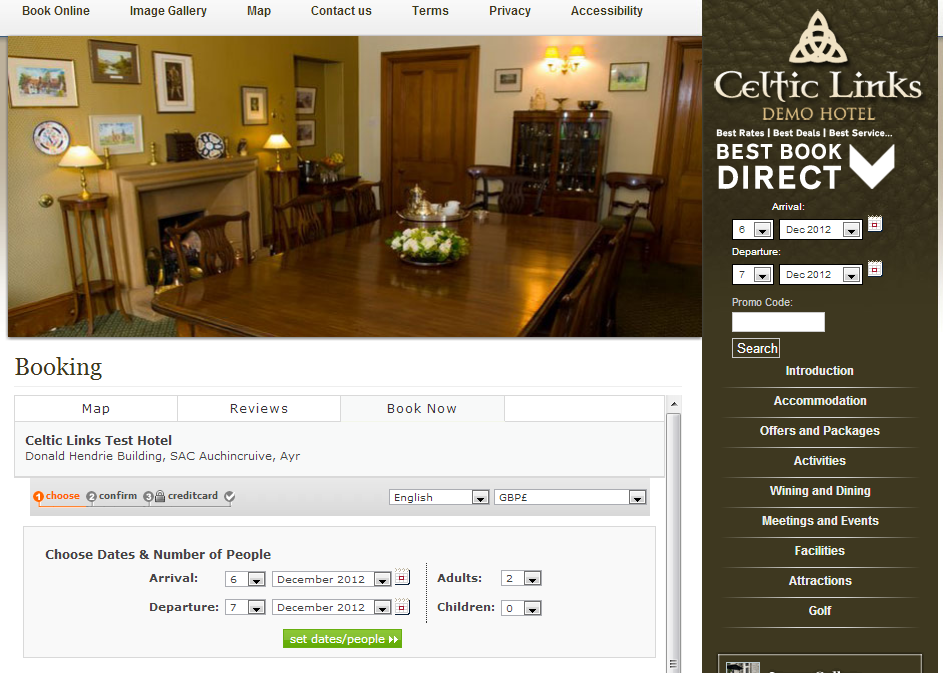Image resolution: width=943 pixels, height=673 pixels.
Task: Switch to the Book Now tab
Action: click(422, 408)
